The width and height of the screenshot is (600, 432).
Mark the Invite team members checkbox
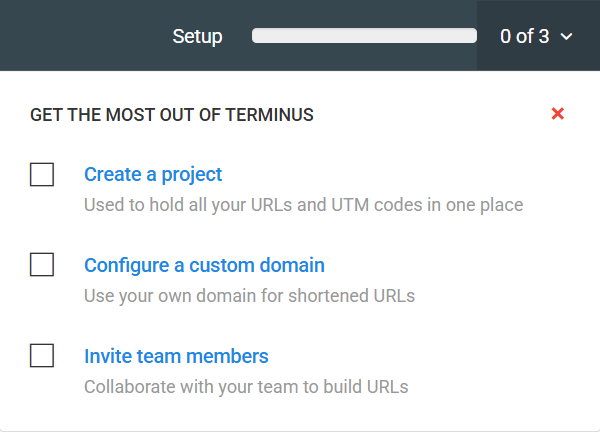click(x=42, y=355)
